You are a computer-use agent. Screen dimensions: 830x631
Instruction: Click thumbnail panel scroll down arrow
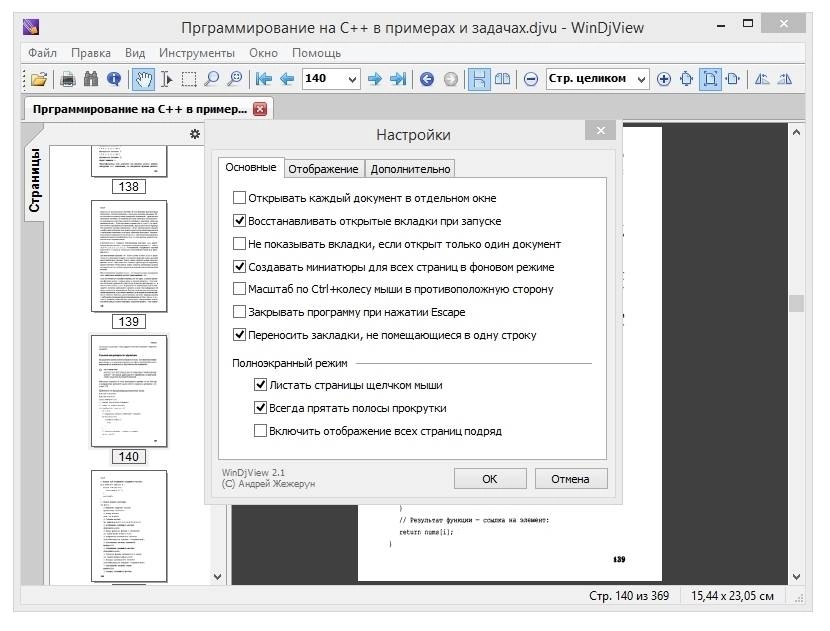pyautogui.click(x=218, y=576)
